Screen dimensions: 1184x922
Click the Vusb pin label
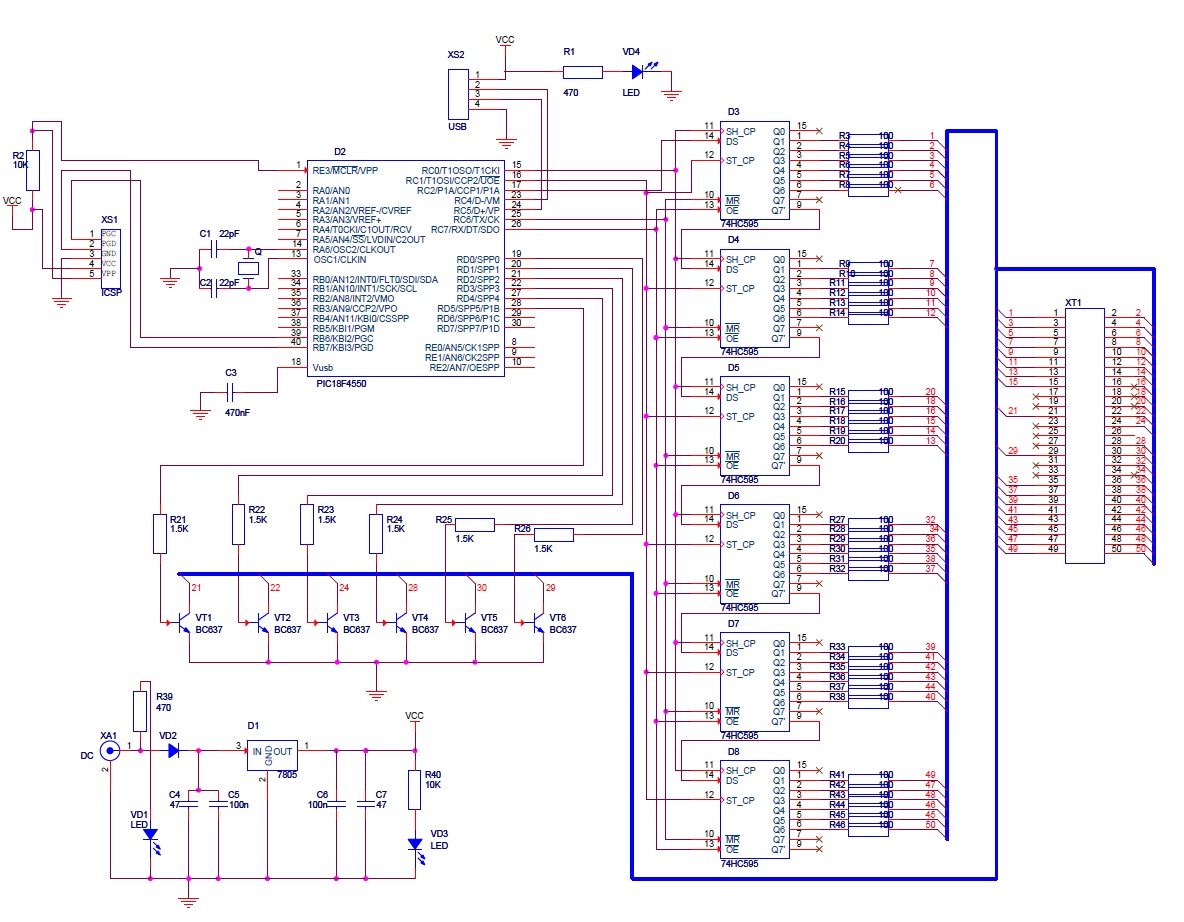[x=322, y=368]
